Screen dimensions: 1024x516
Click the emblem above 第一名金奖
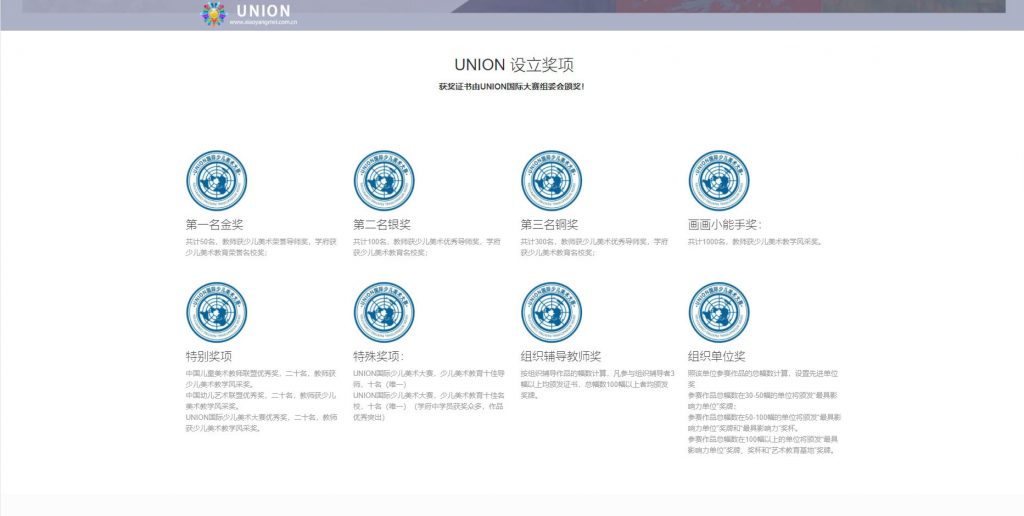(x=217, y=180)
